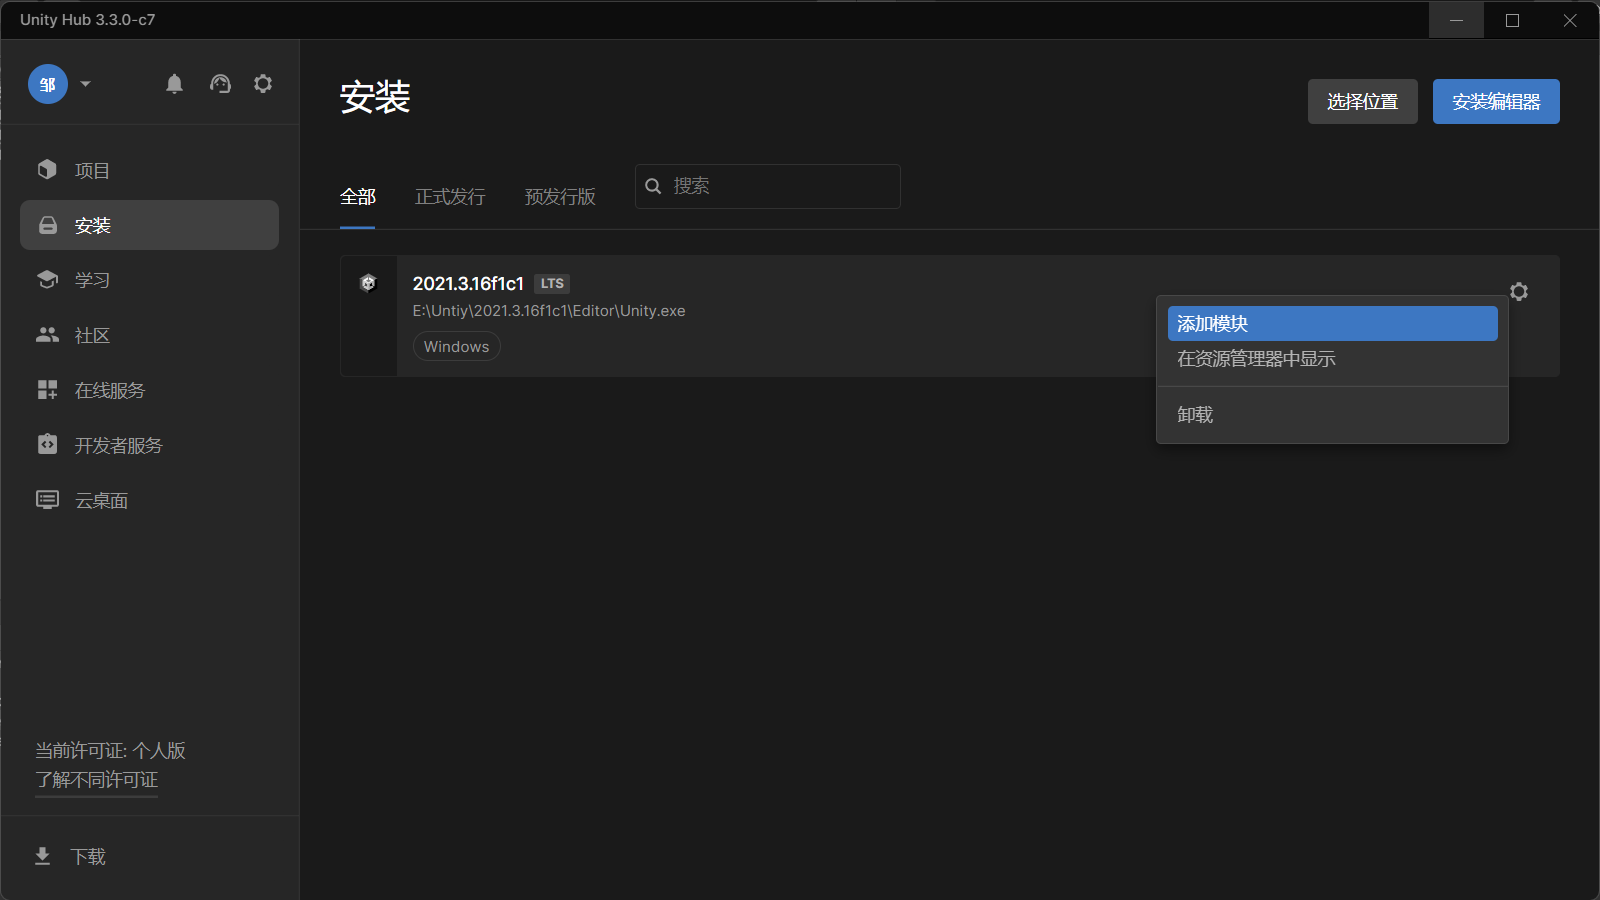Viewport: 1600px width, 900px height.
Task: Go to 项目 in the sidebar
Action: pos(149,170)
